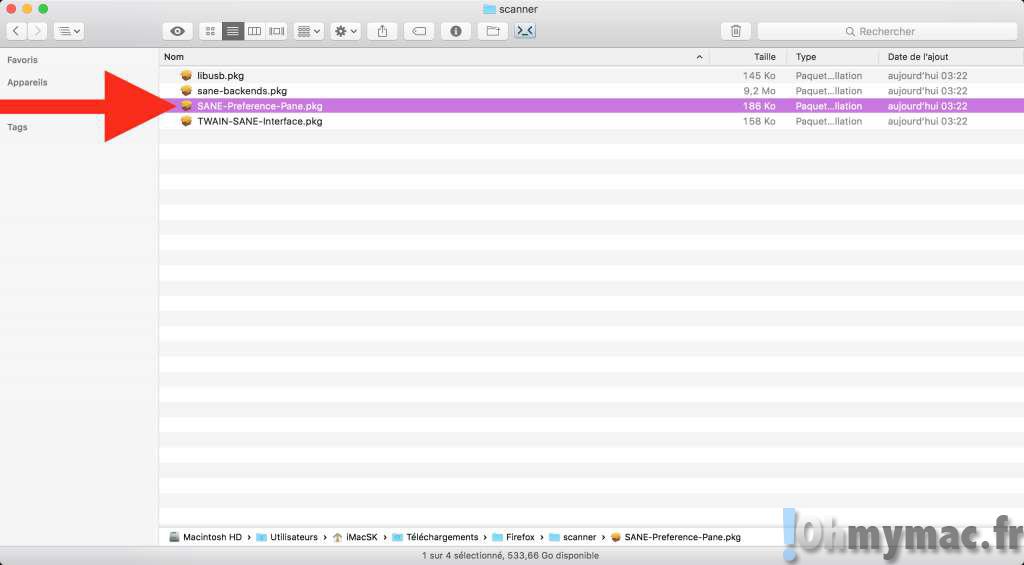Click the Rechercher search field
This screenshot has height=565, width=1024.
[887, 31]
